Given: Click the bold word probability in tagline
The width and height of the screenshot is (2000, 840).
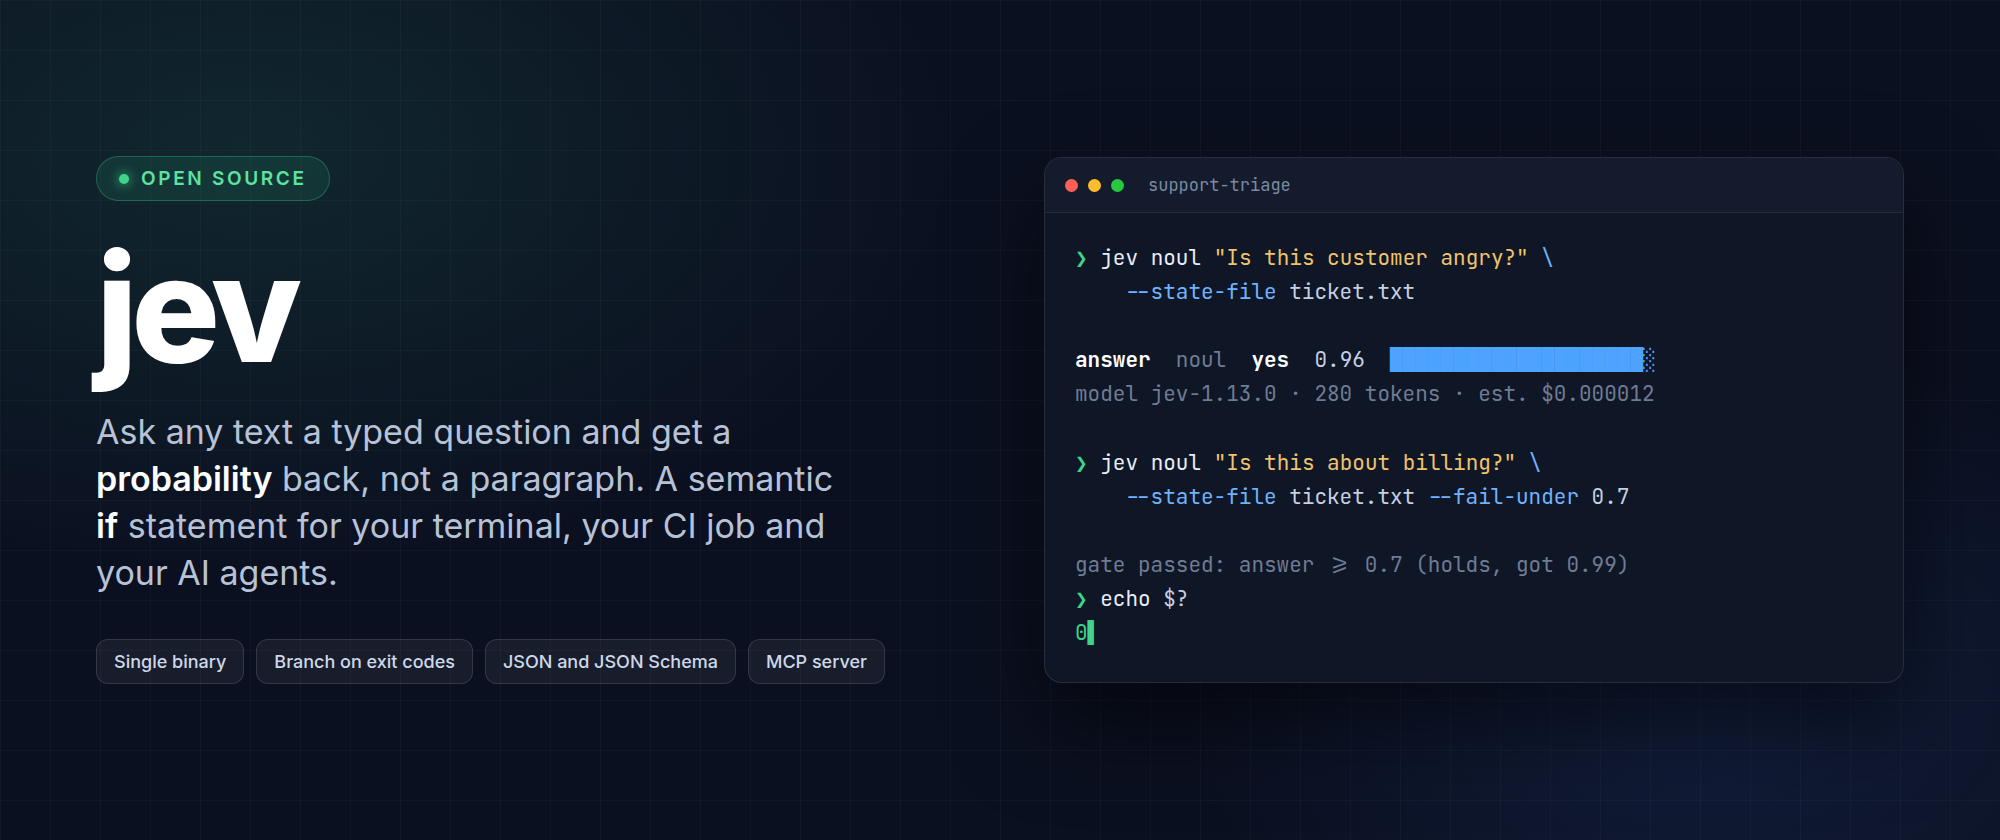Looking at the screenshot, I should tap(184, 480).
